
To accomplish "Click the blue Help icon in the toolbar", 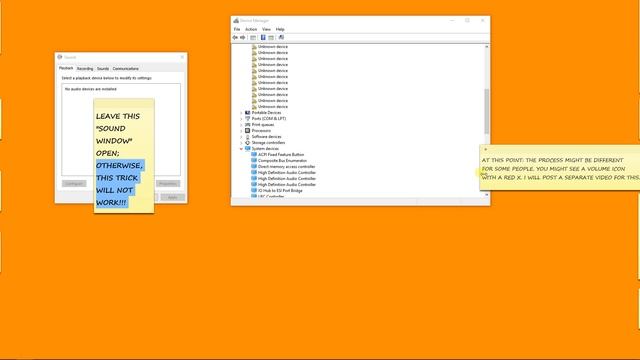I will pos(263,38).
